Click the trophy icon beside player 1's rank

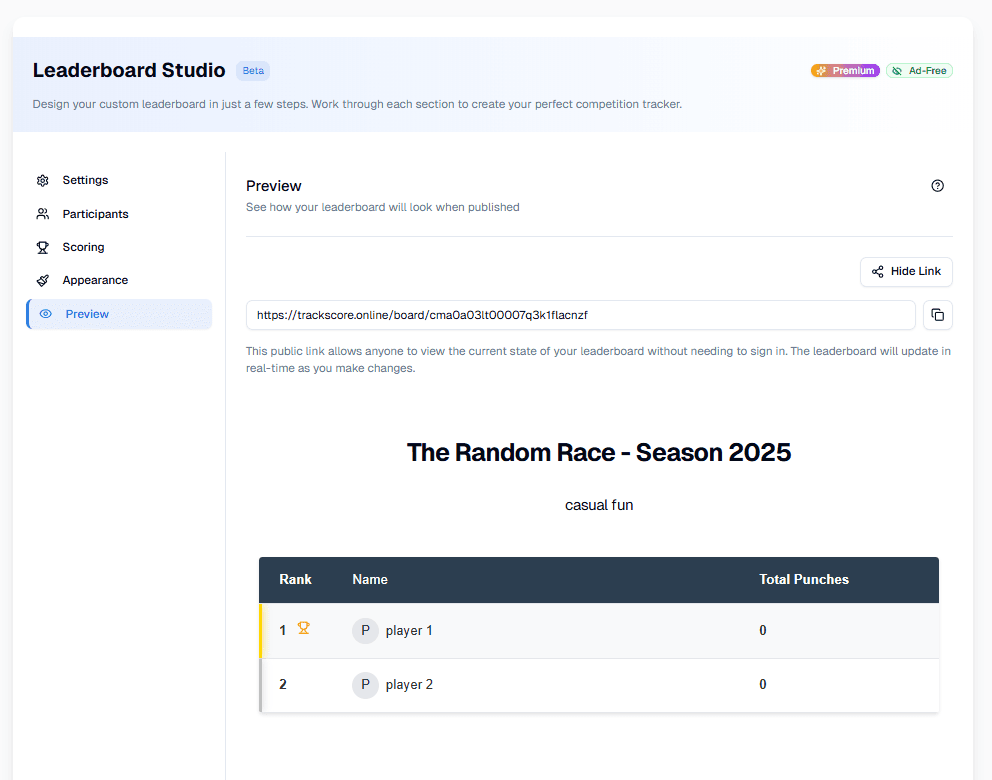(303, 629)
